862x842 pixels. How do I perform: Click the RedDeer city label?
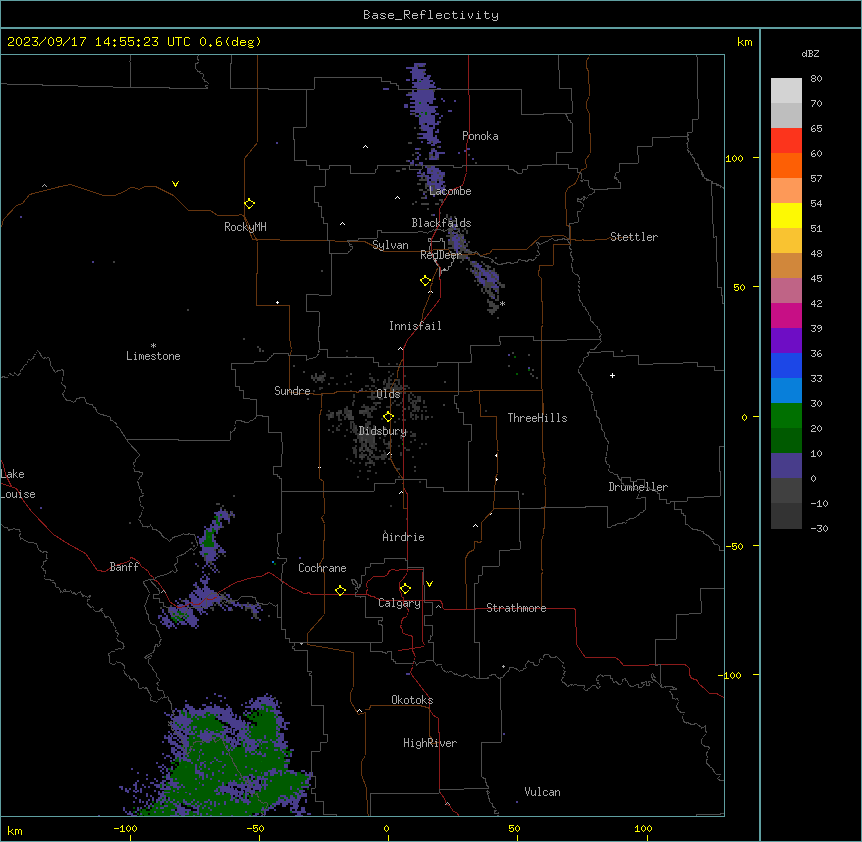pos(441,255)
